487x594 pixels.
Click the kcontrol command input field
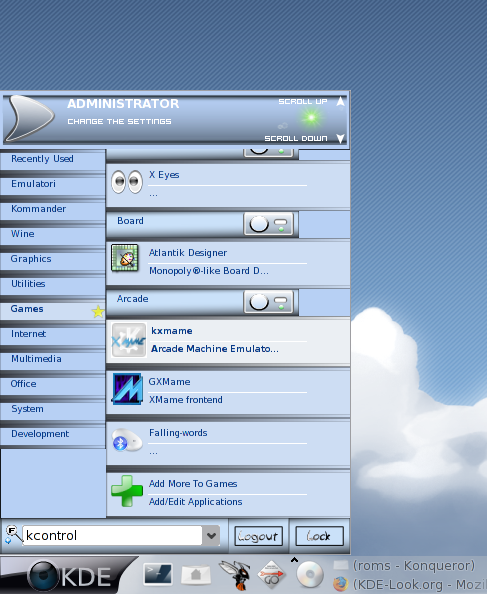tap(112, 536)
